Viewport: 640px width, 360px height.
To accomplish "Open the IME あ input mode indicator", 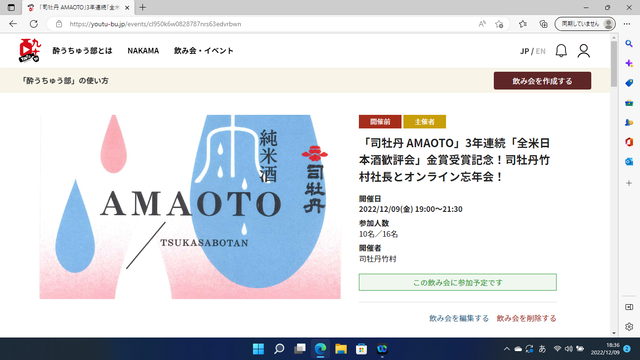I will pos(542,349).
